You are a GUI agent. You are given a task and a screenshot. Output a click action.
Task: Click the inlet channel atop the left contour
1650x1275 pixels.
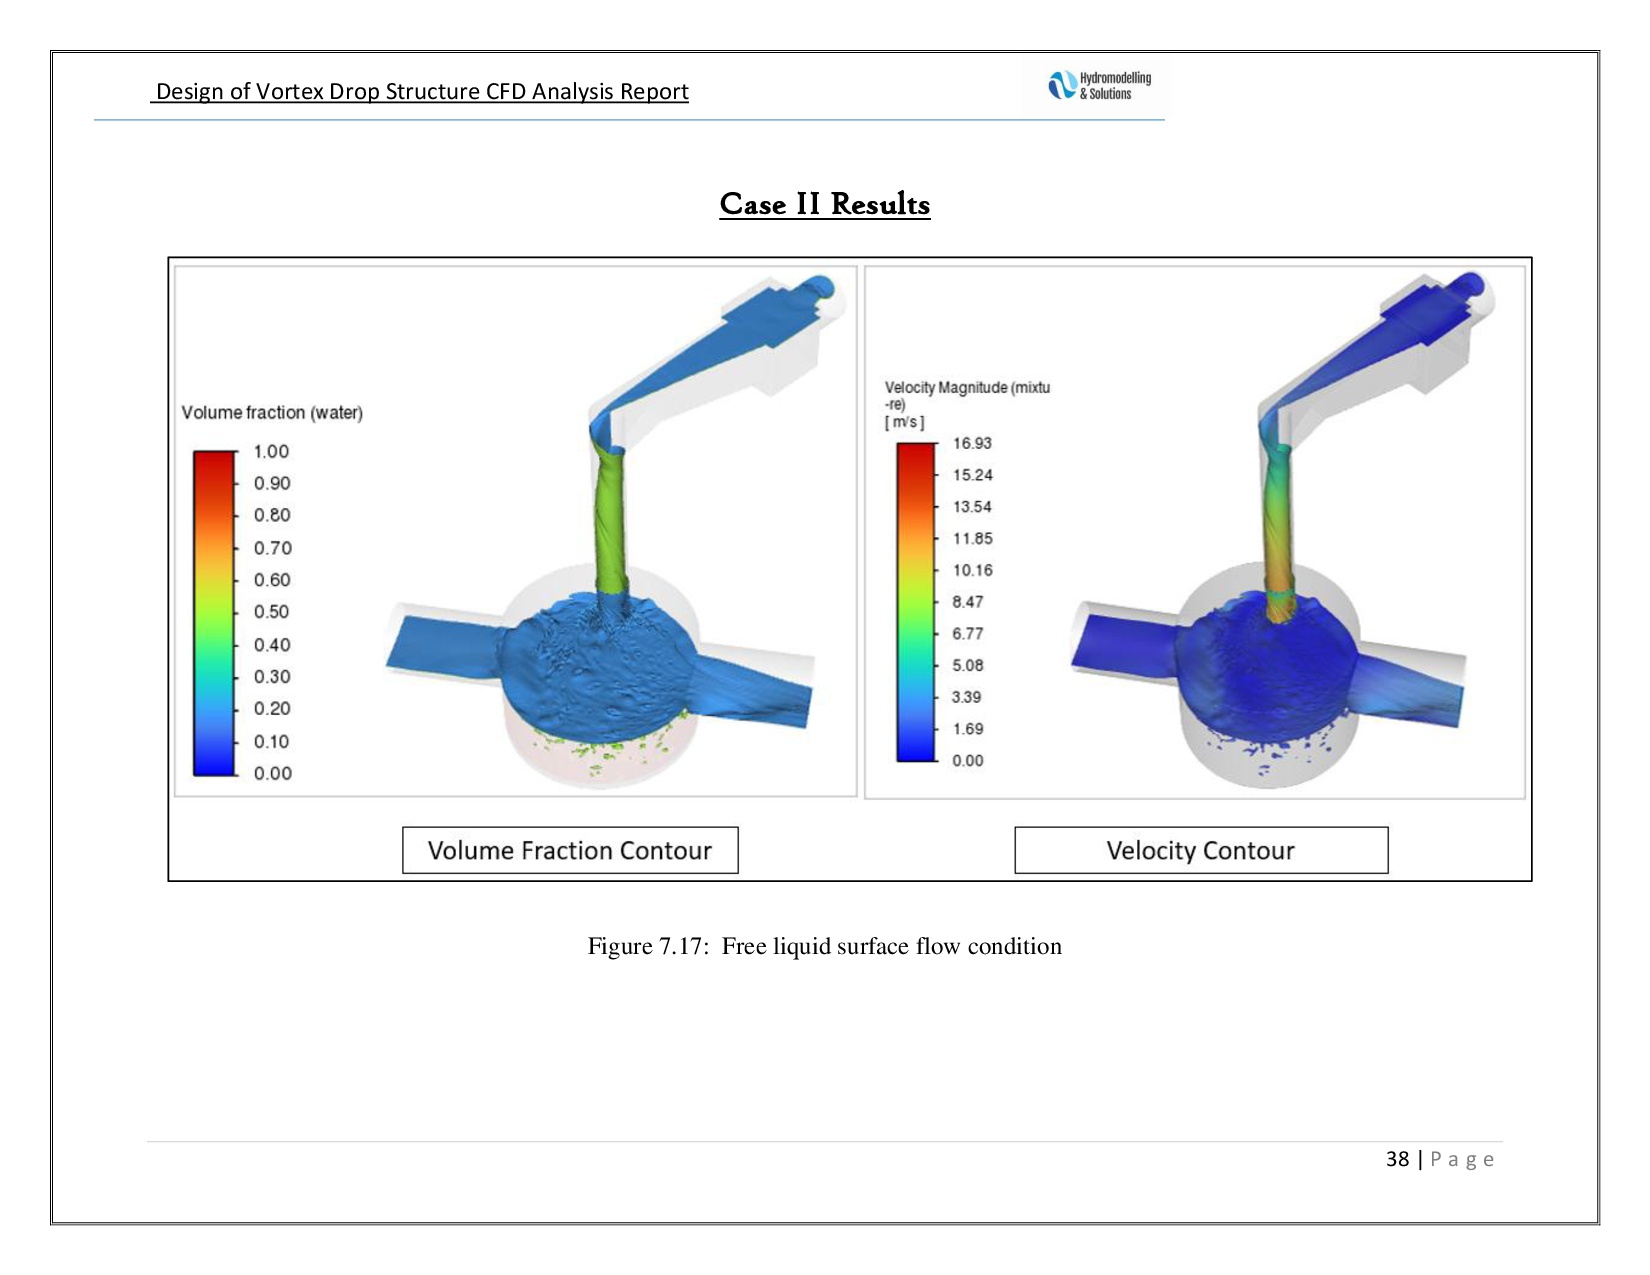pyautogui.click(x=720, y=350)
